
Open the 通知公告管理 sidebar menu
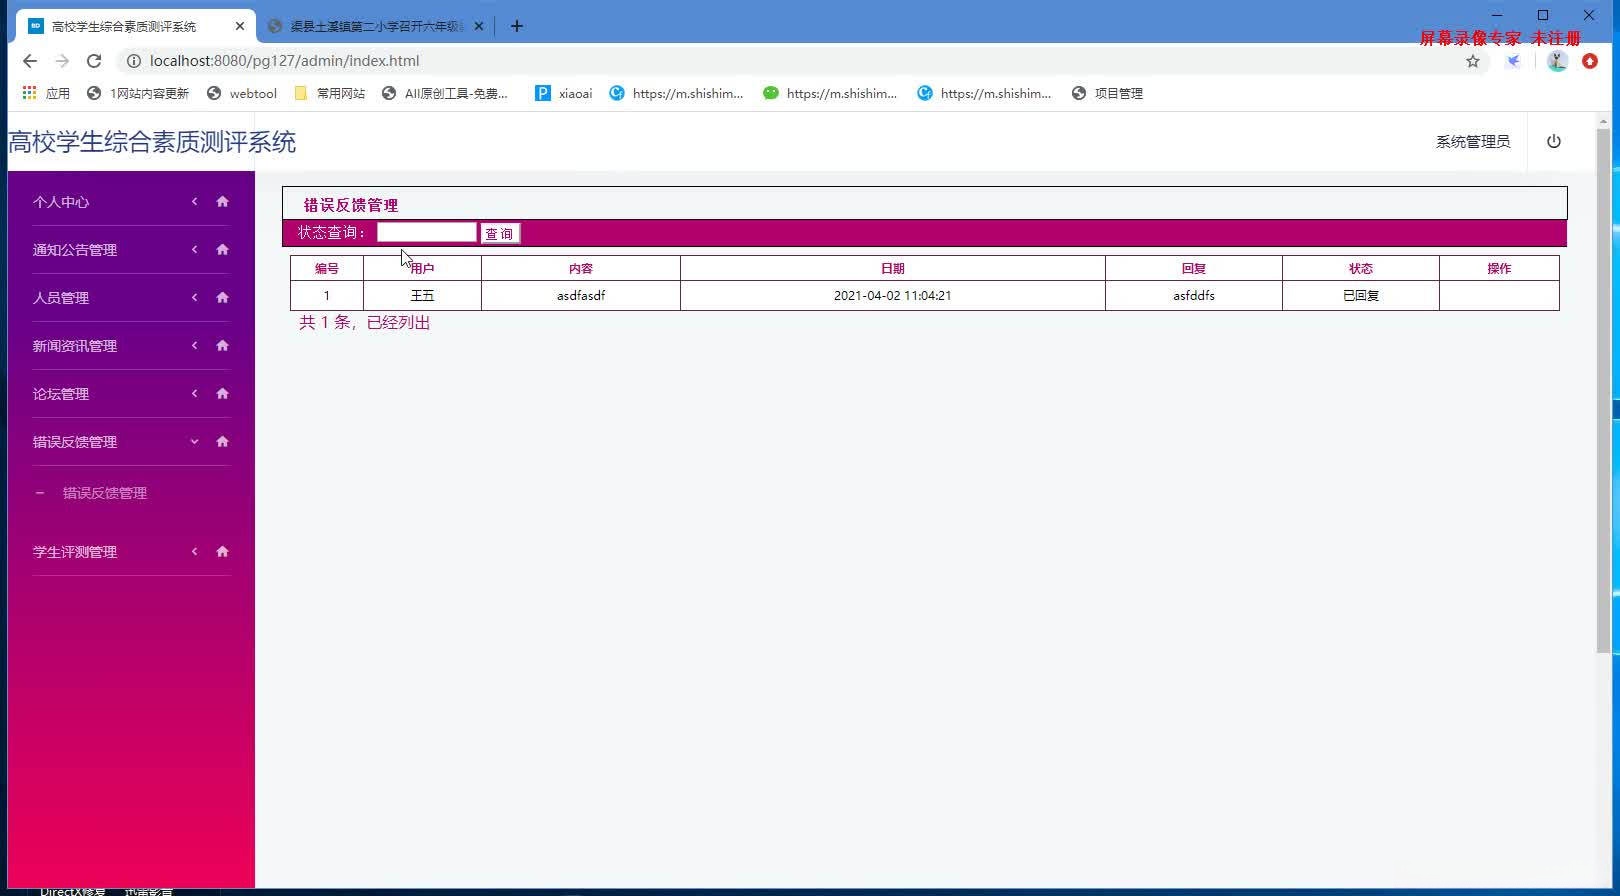[75, 250]
